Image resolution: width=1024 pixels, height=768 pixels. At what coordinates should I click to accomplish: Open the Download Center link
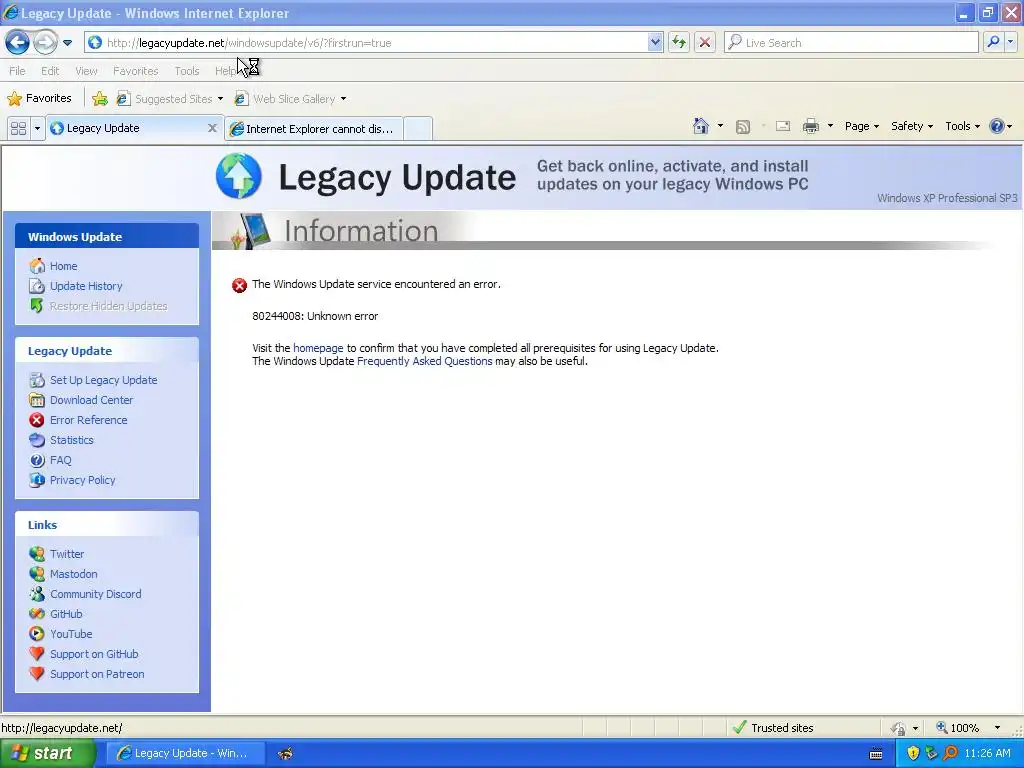click(x=91, y=400)
